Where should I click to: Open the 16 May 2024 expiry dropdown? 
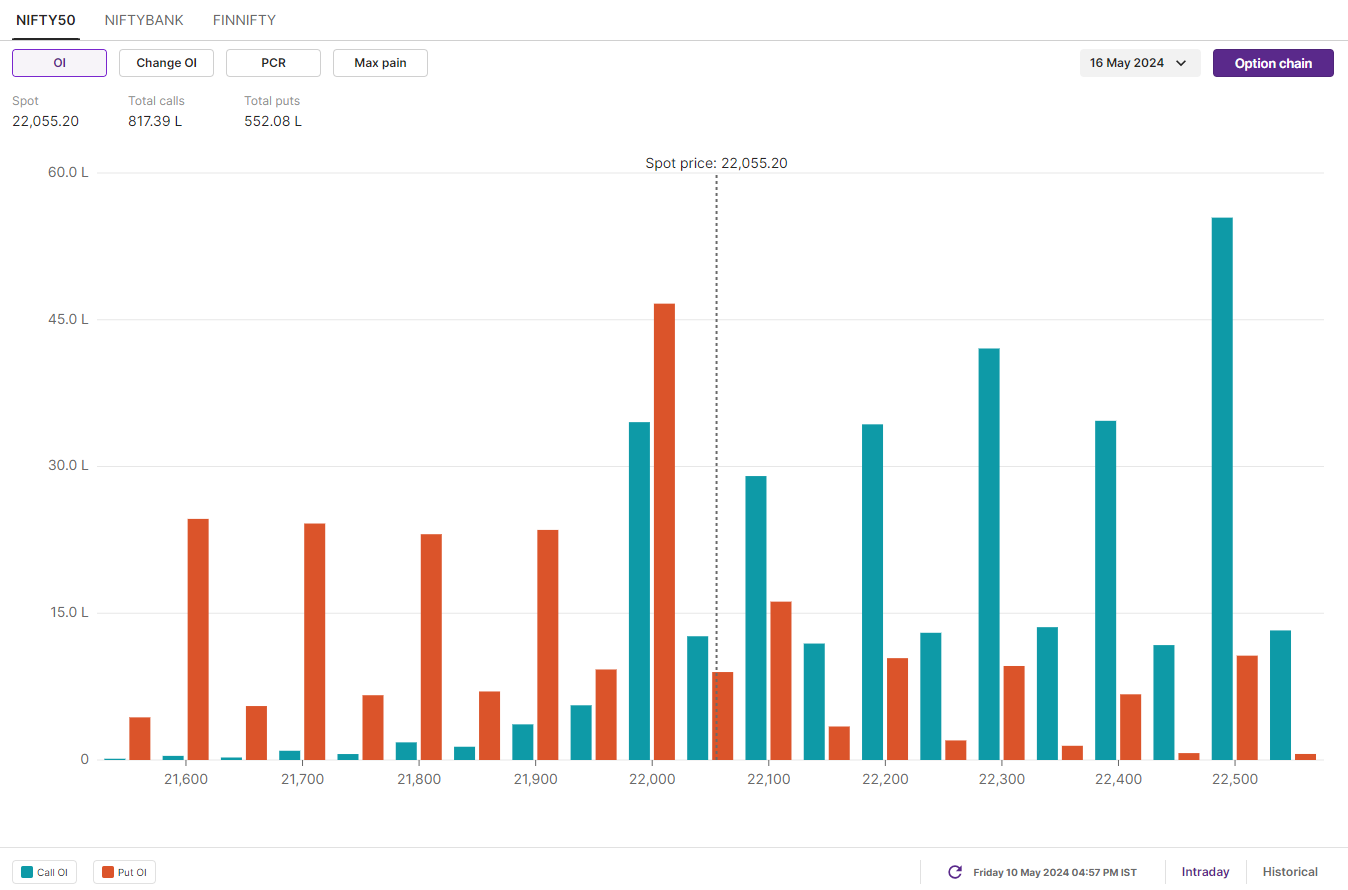point(1140,63)
